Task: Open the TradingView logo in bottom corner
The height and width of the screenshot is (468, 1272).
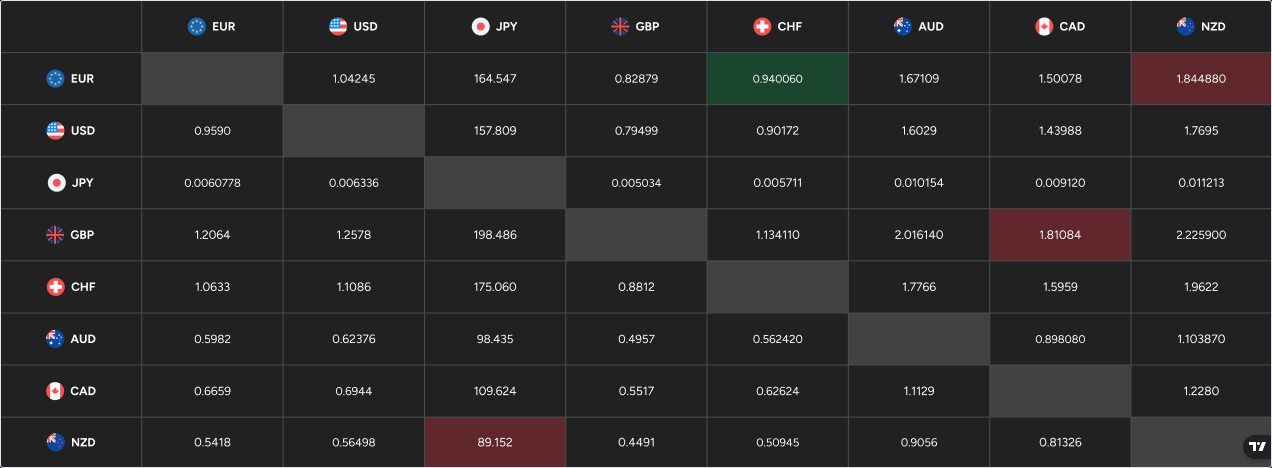Action: [1255, 447]
